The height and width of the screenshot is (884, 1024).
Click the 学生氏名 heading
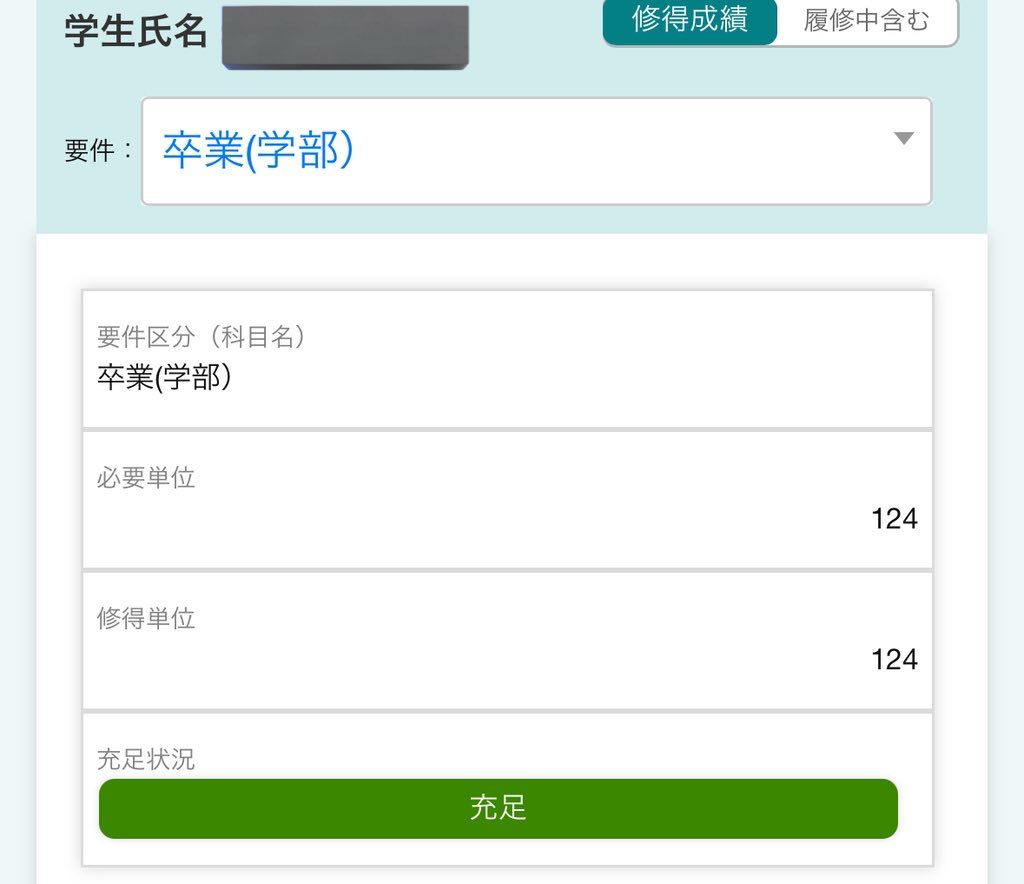click(136, 31)
